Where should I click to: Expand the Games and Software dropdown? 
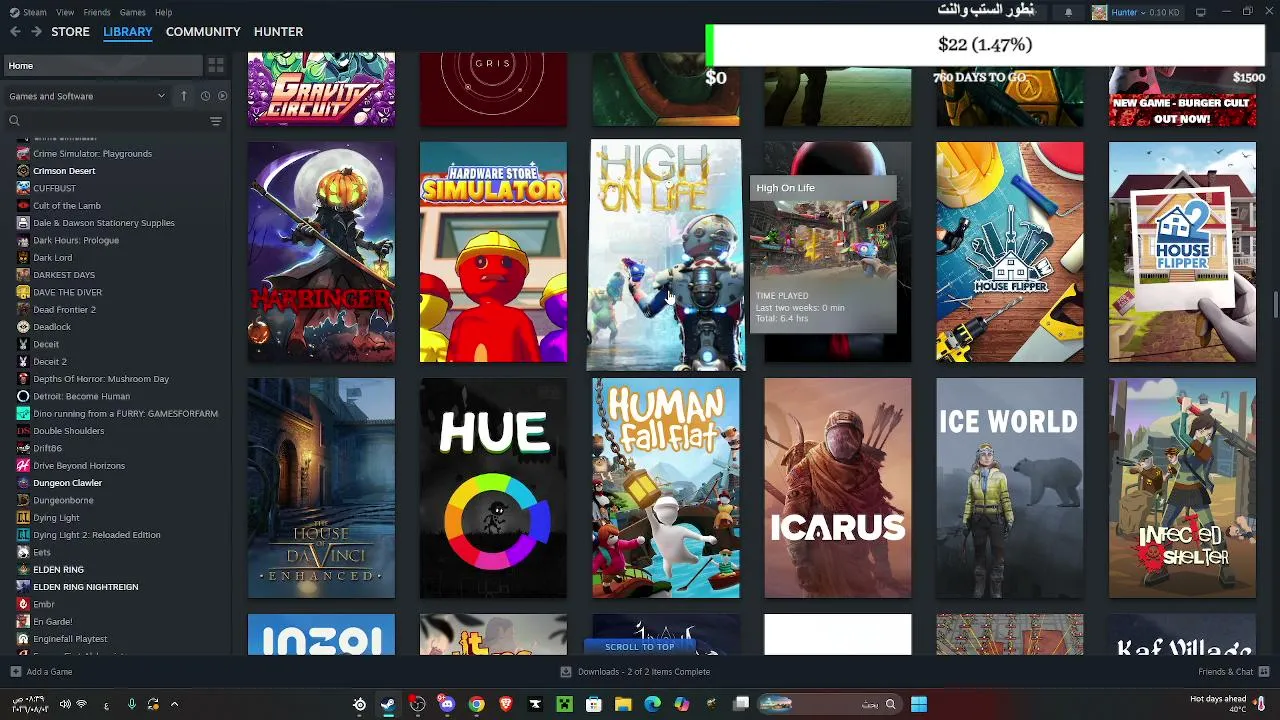(x=87, y=96)
